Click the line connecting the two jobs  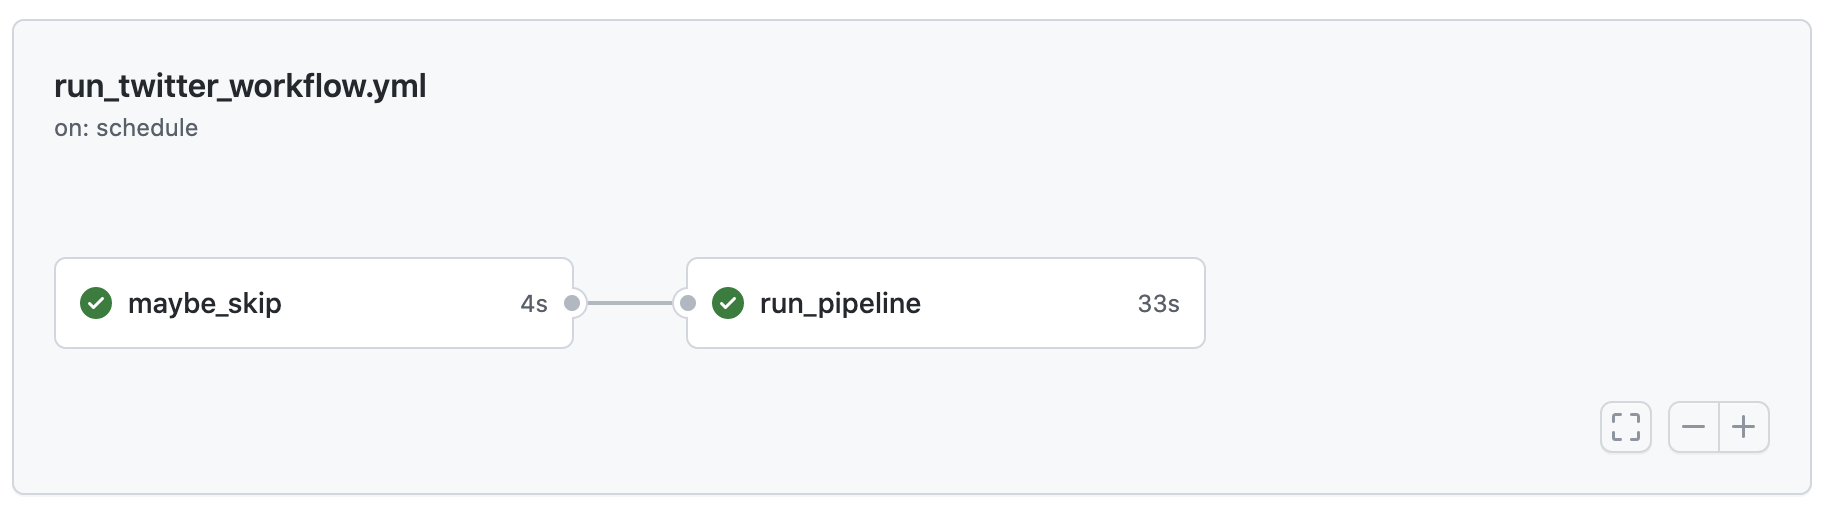(630, 303)
